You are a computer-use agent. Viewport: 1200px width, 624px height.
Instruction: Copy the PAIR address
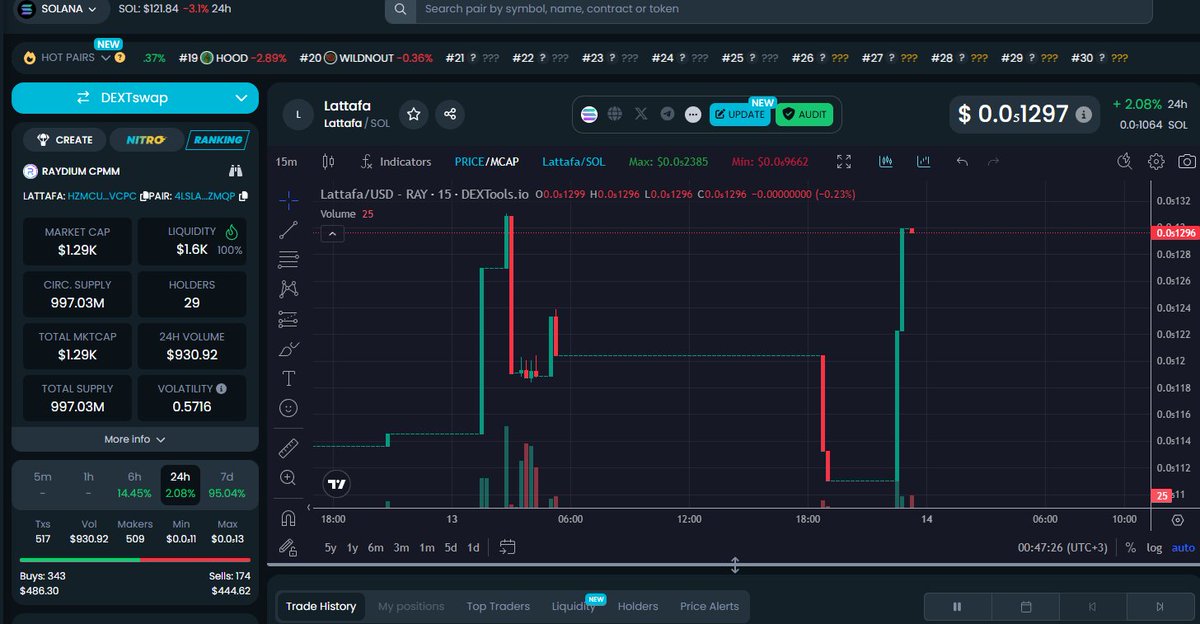tap(243, 196)
